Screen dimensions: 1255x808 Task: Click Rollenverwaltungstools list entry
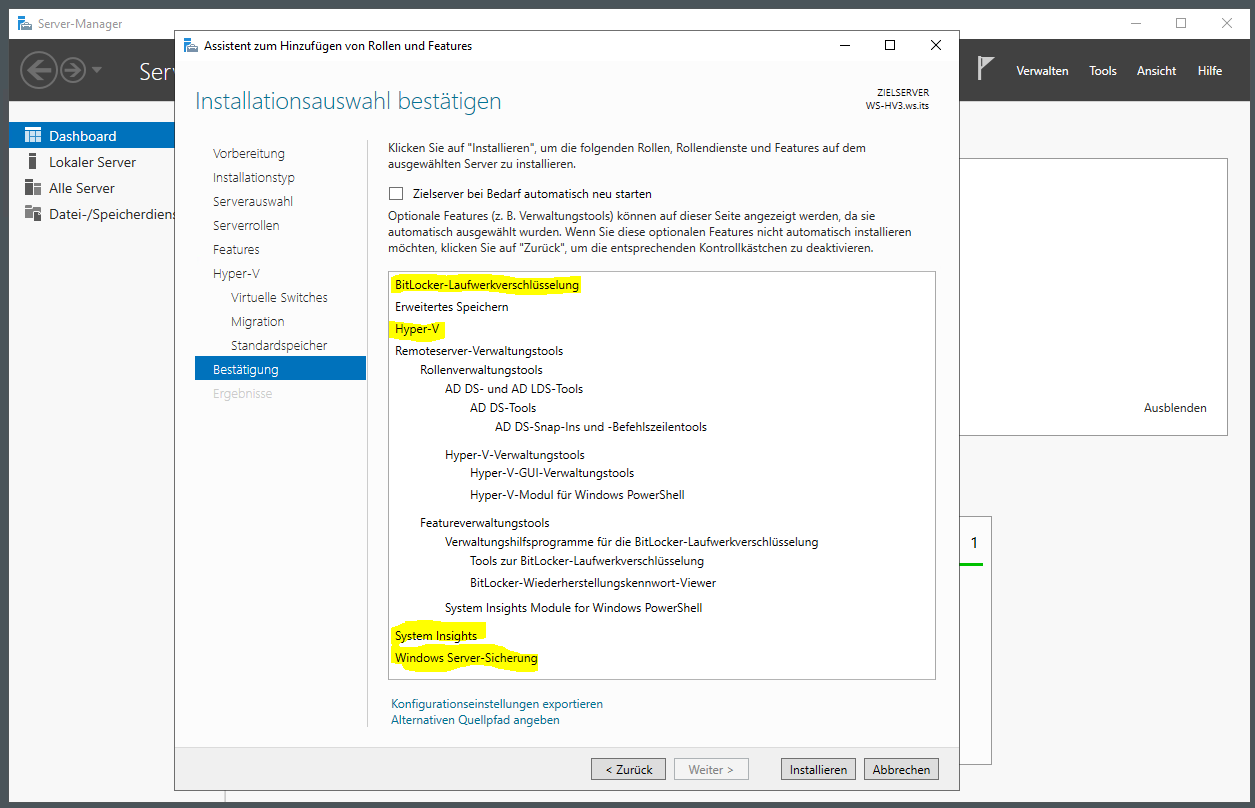click(481, 370)
